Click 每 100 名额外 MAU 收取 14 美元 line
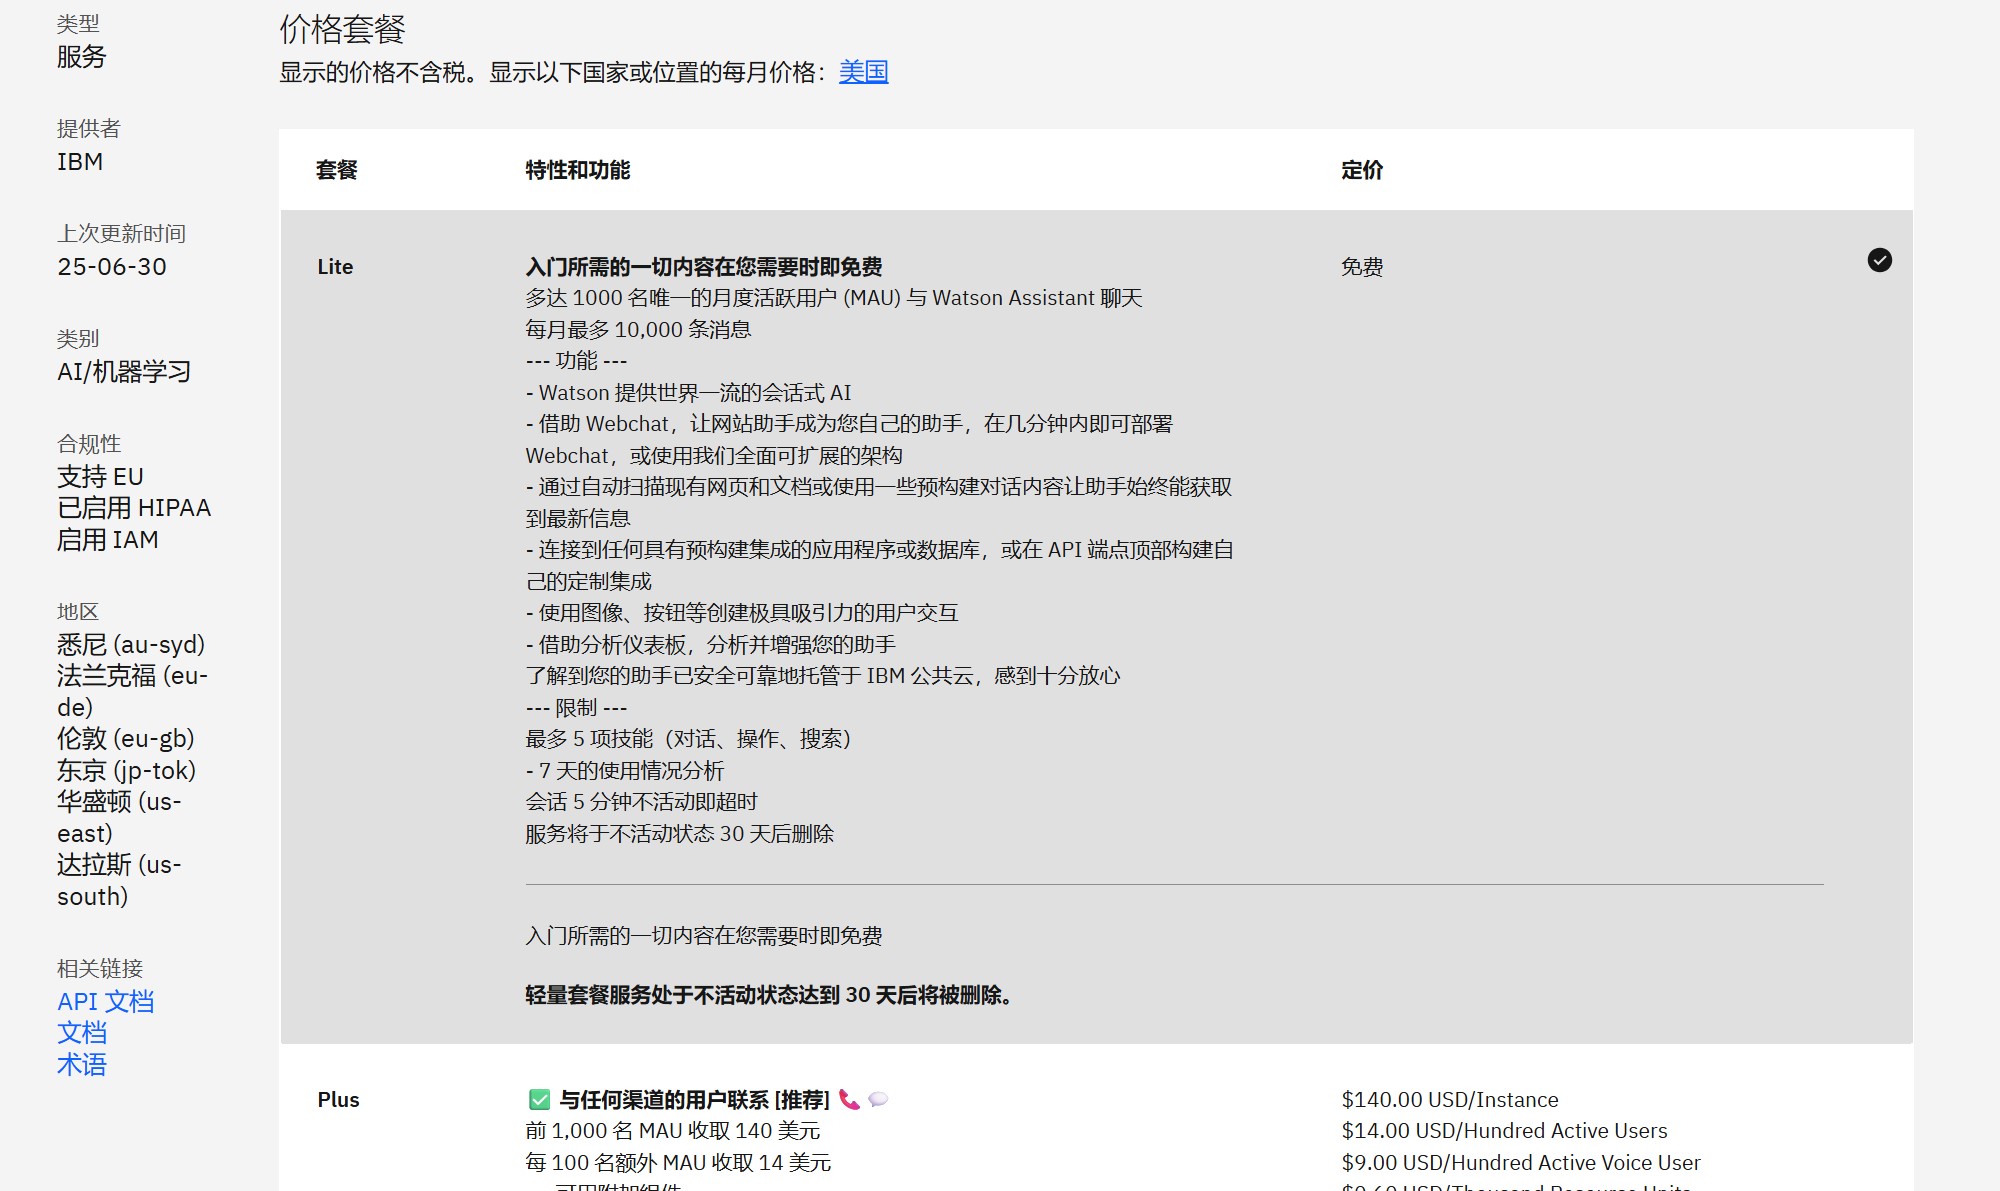 [x=678, y=1163]
